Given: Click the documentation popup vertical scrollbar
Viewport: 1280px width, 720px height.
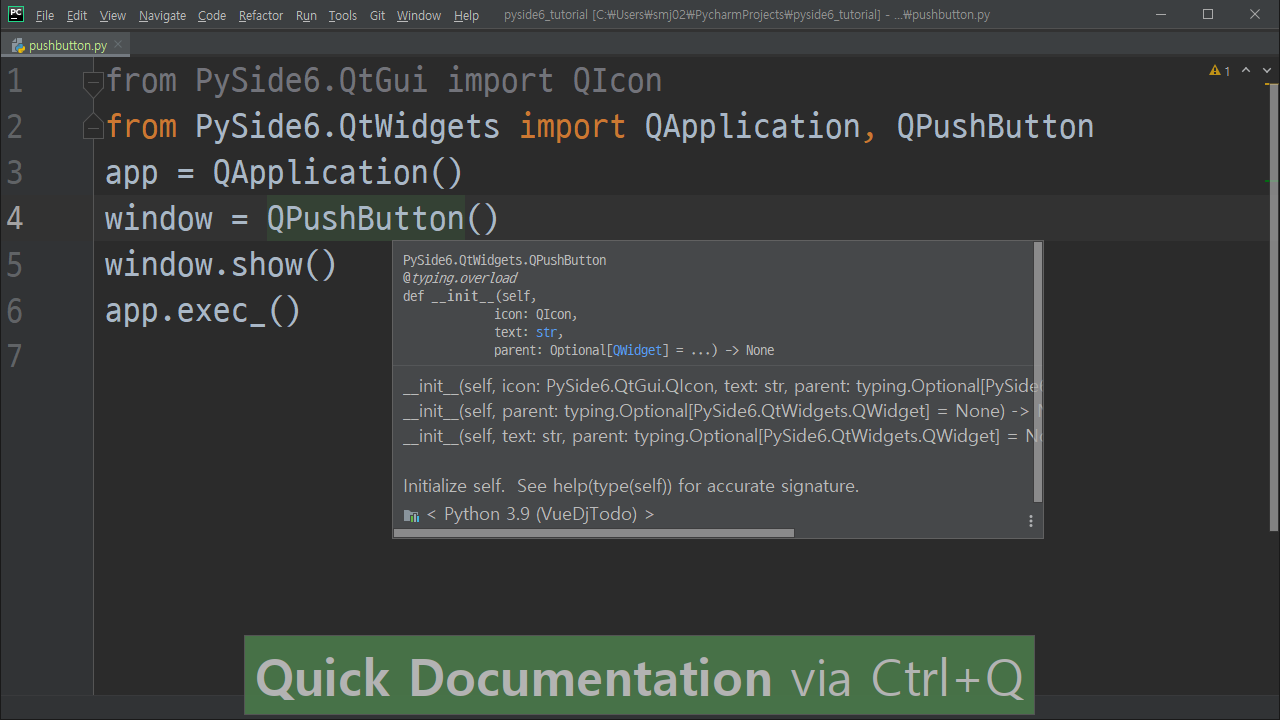Looking at the screenshot, I should (x=1038, y=372).
